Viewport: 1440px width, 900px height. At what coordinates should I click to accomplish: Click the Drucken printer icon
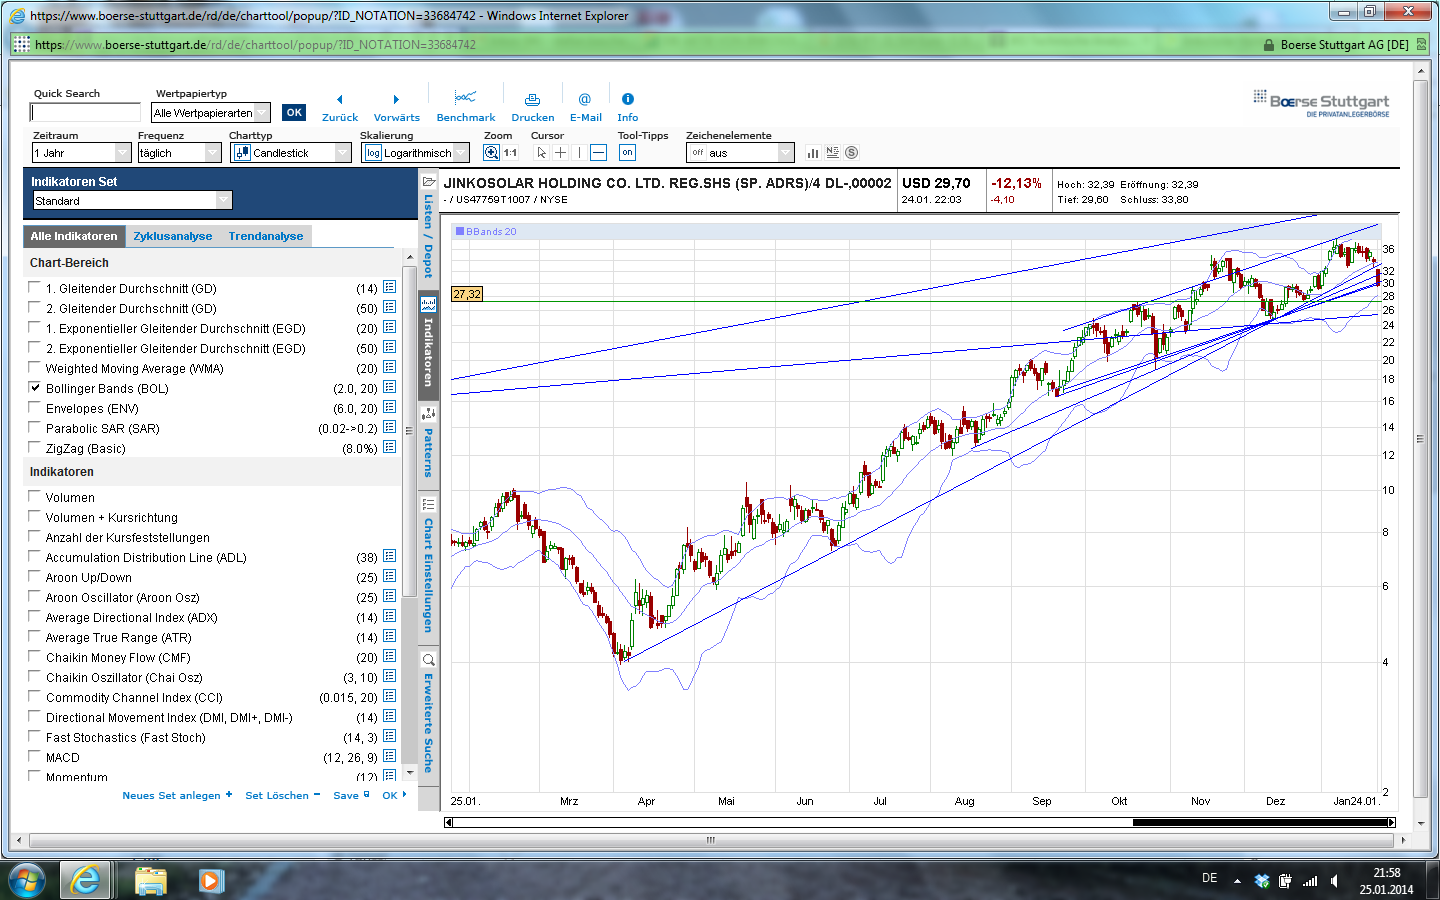pos(532,99)
